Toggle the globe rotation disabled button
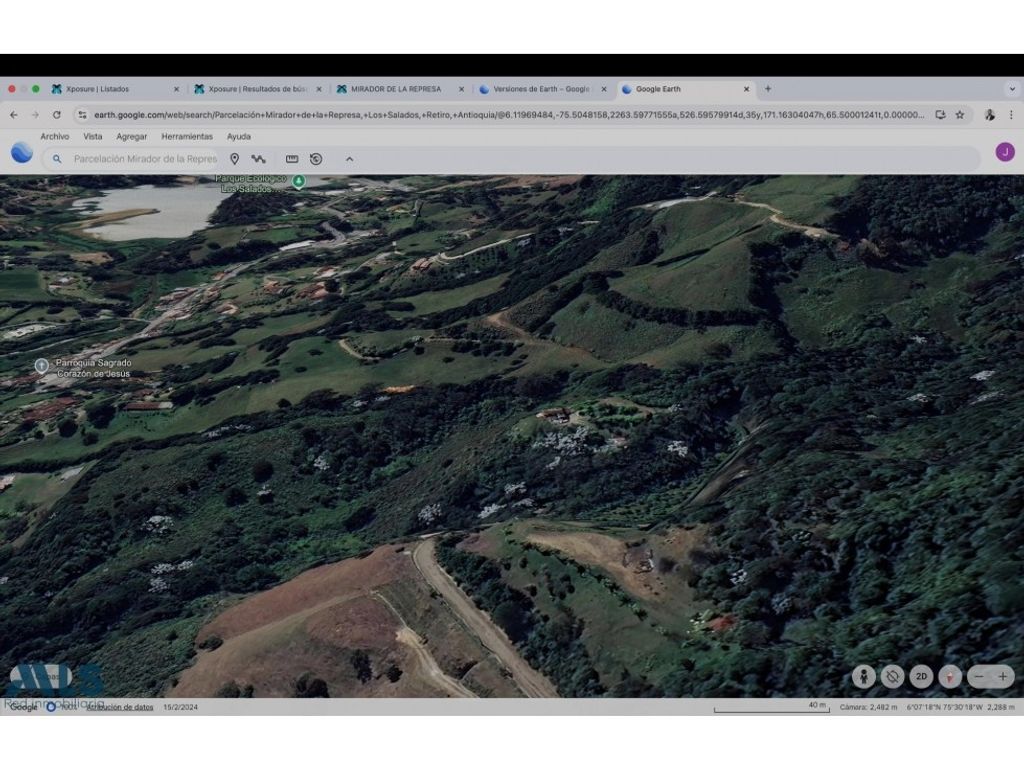1024x768 pixels. [892, 677]
